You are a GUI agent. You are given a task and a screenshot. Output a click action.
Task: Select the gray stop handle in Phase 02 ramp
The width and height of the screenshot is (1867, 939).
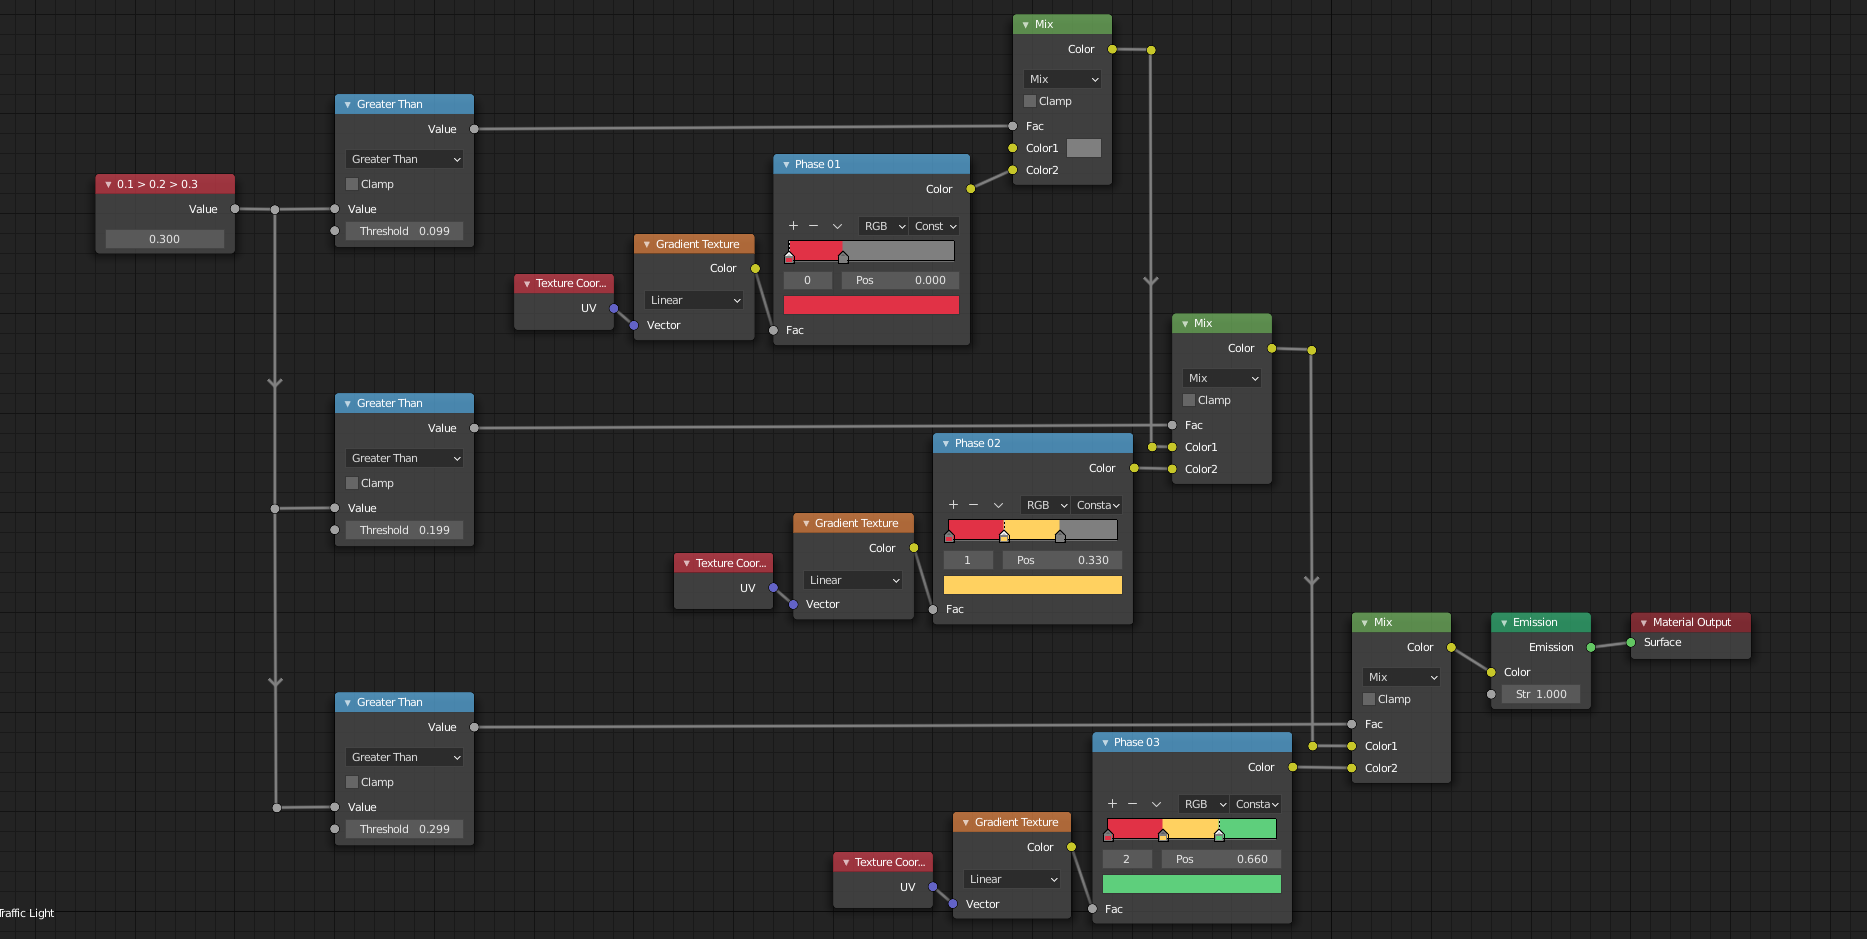coord(1060,537)
